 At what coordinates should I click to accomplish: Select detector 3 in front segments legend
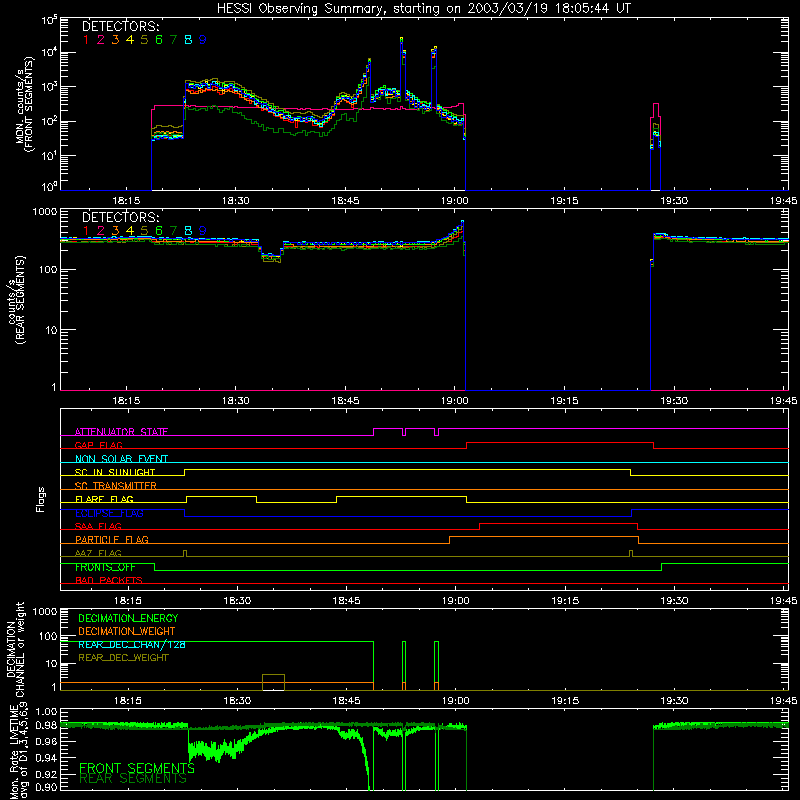115,40
